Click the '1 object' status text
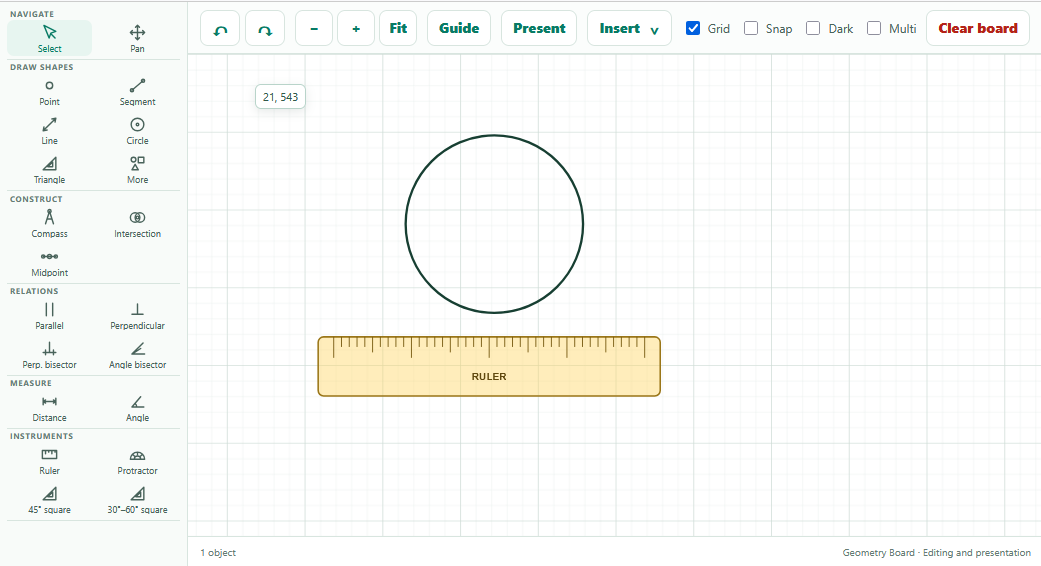The width and height of the screenshot is (1041, 566). tap(218, 553)
